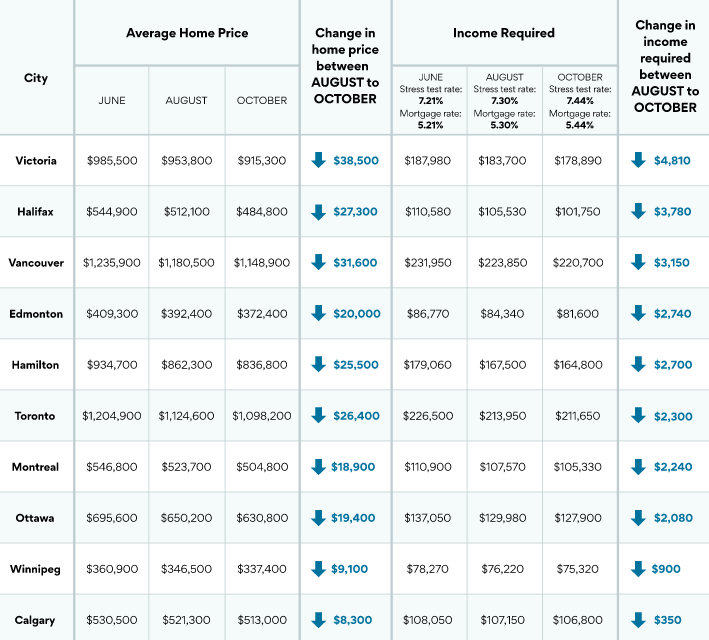The height and width of the screenshot is (640, 709).
Task: Click the Average Home Price header
Action: pyautogui.click(x=187, y=33)
